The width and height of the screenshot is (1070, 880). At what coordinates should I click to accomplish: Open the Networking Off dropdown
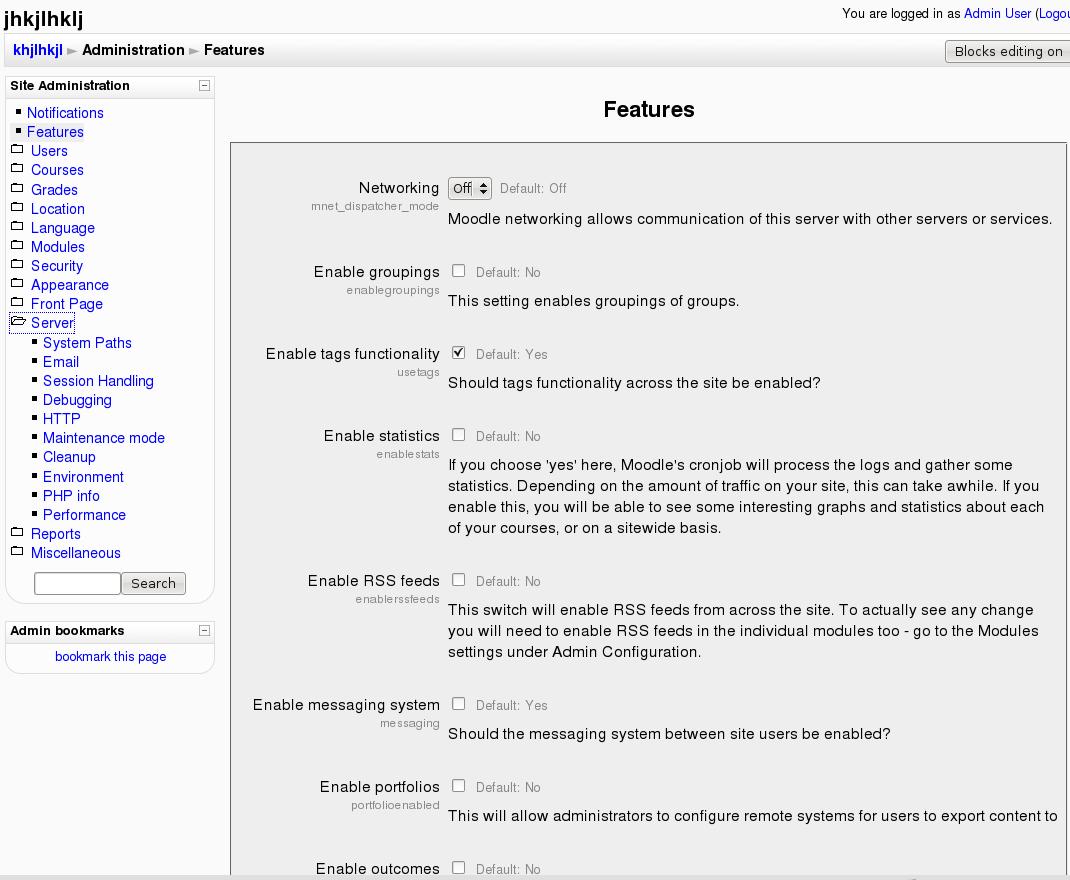point(469,188)
